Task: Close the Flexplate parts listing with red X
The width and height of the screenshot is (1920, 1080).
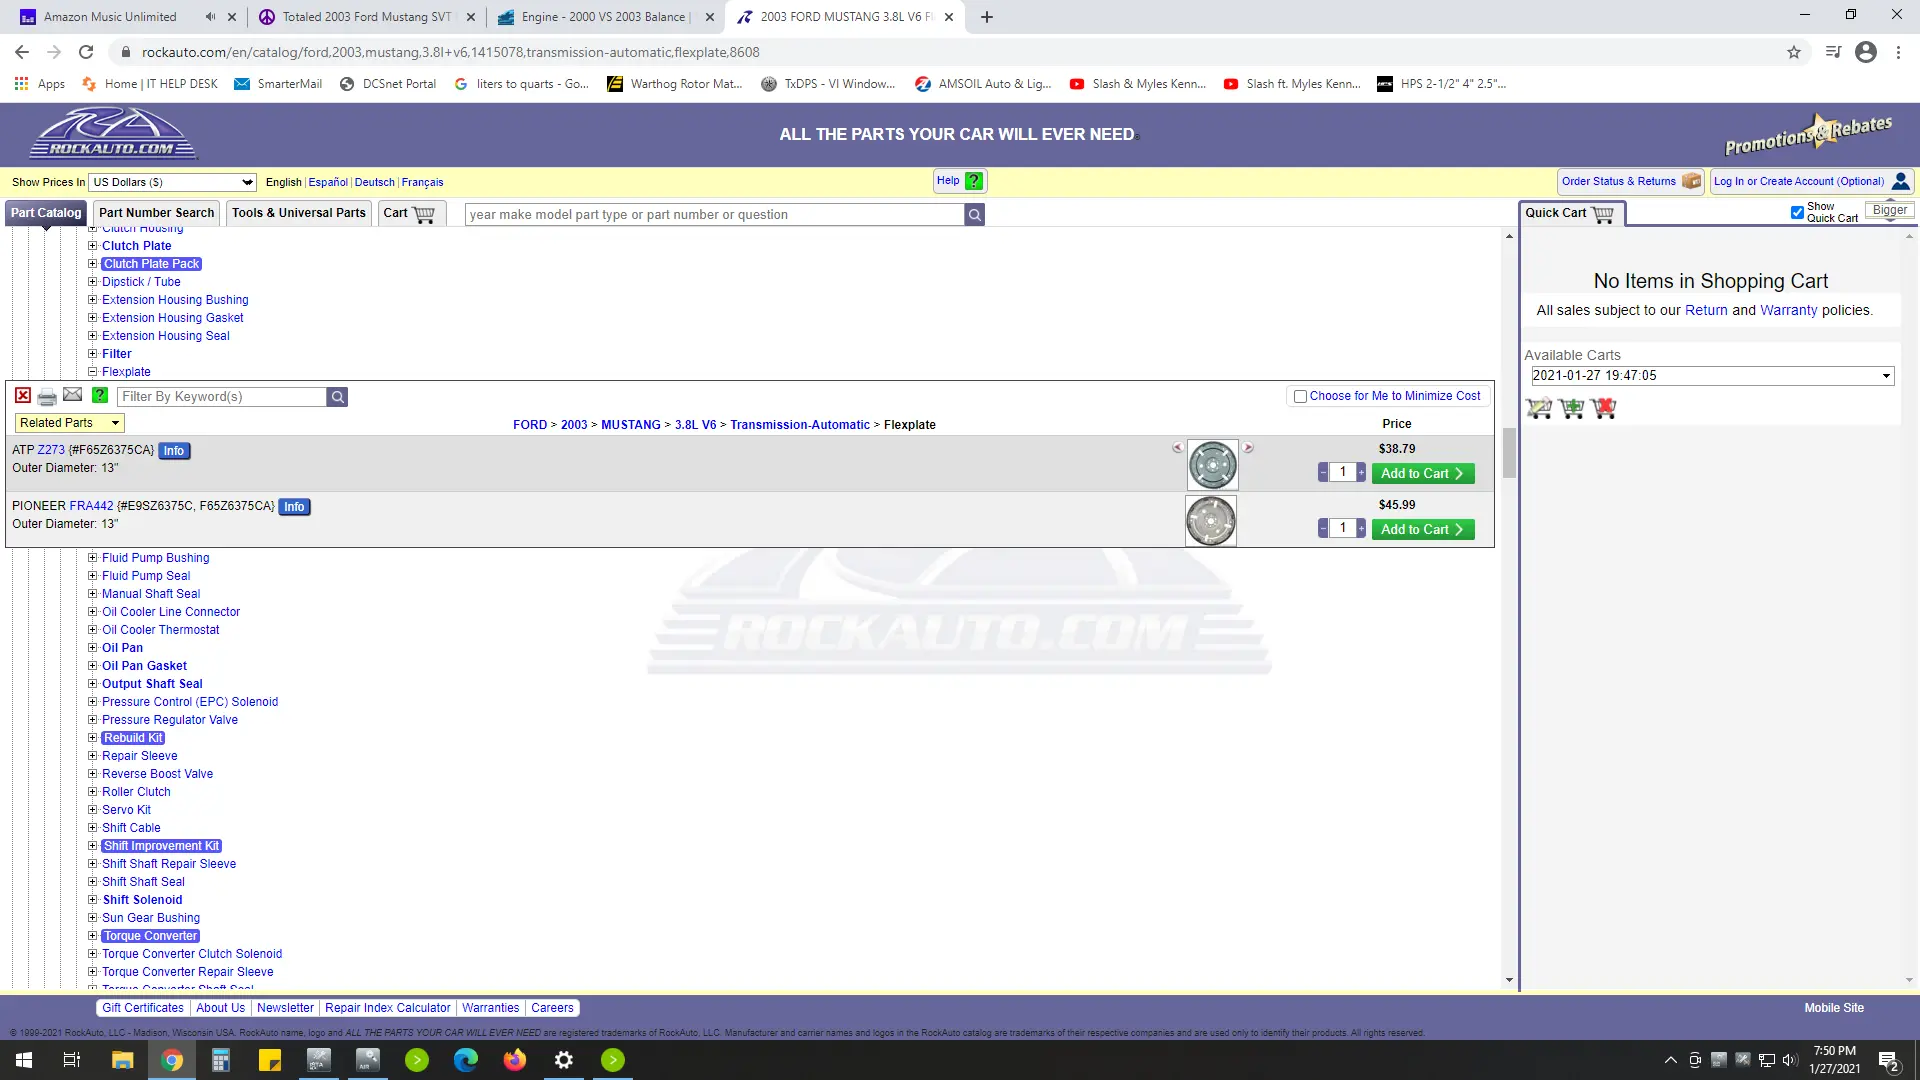Action: pos(23,396)
